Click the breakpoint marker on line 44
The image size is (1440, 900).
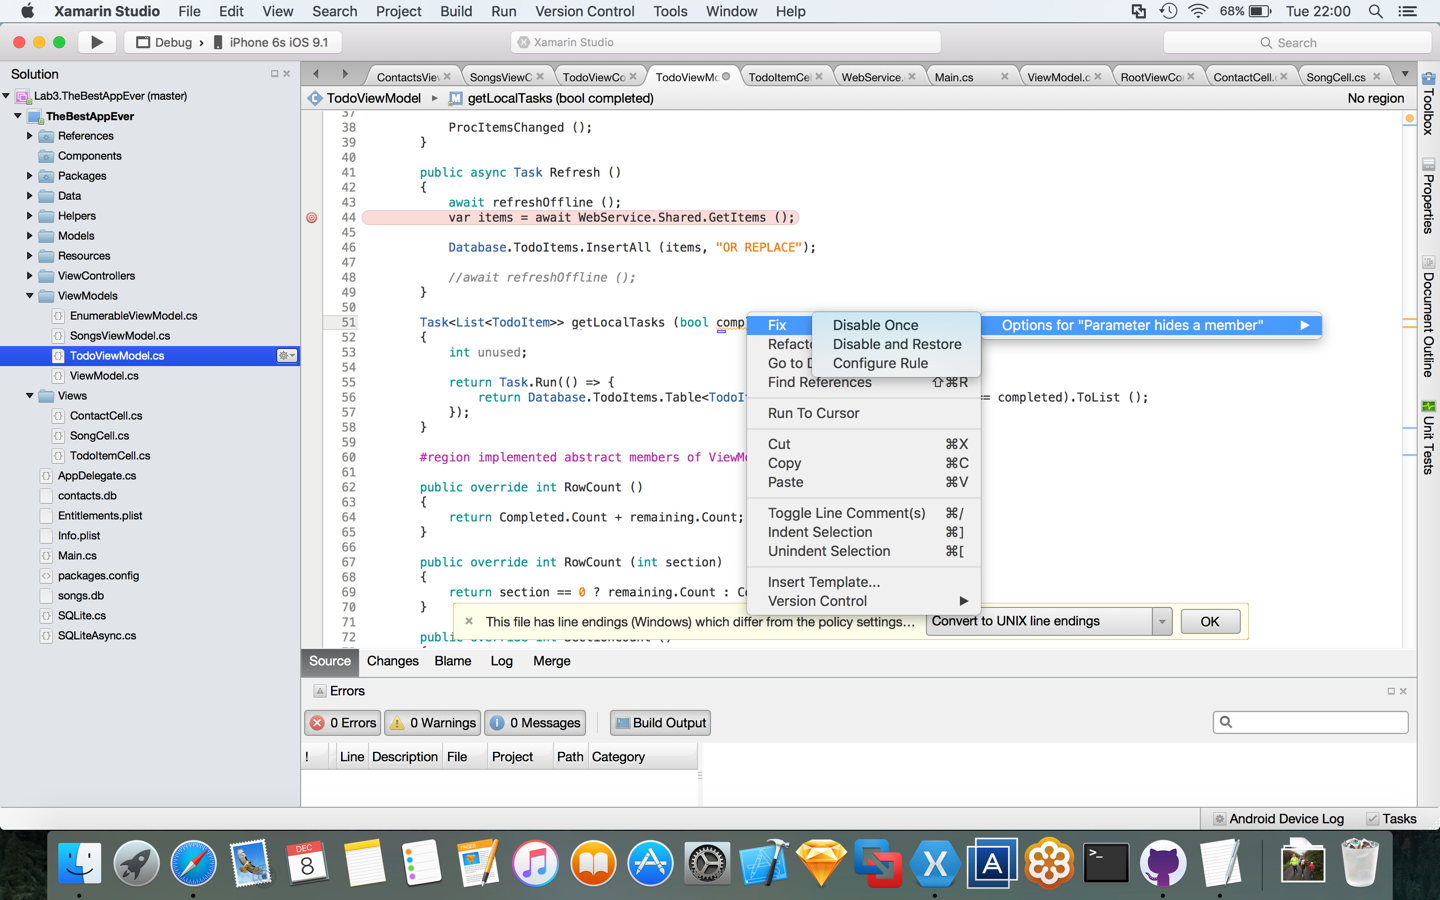(312, 217)
